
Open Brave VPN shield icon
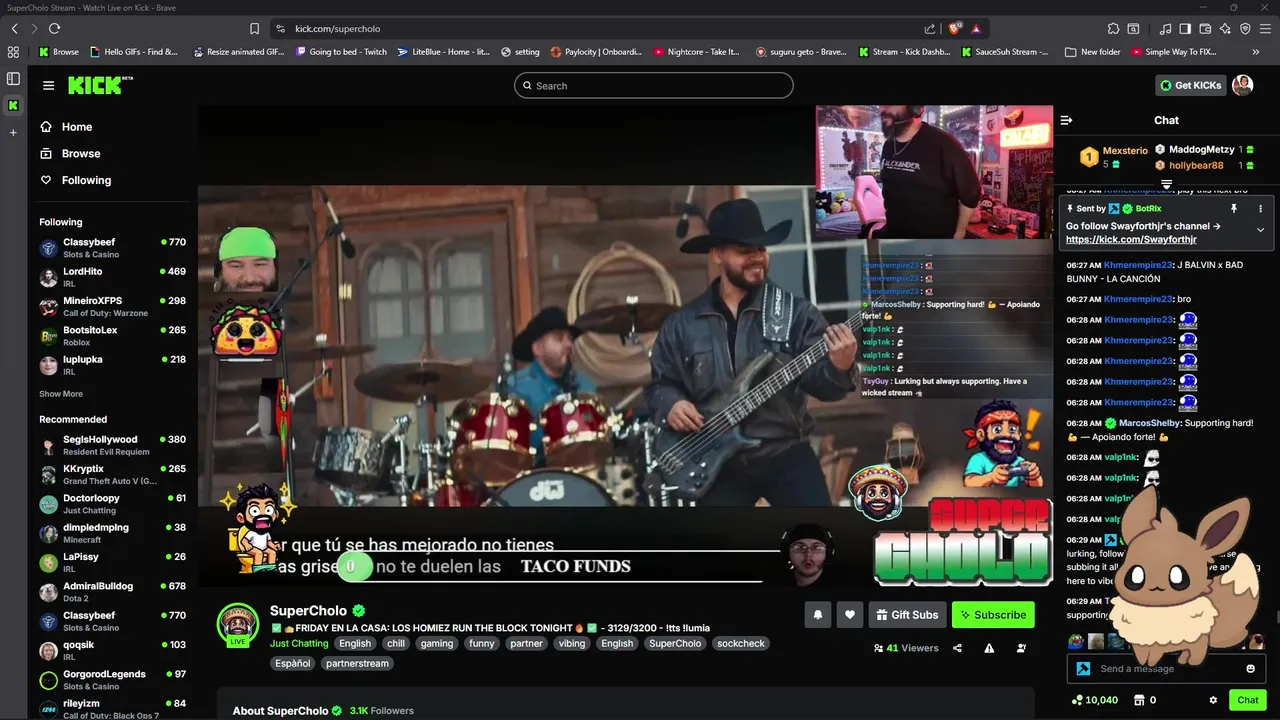click(1245, 28)
